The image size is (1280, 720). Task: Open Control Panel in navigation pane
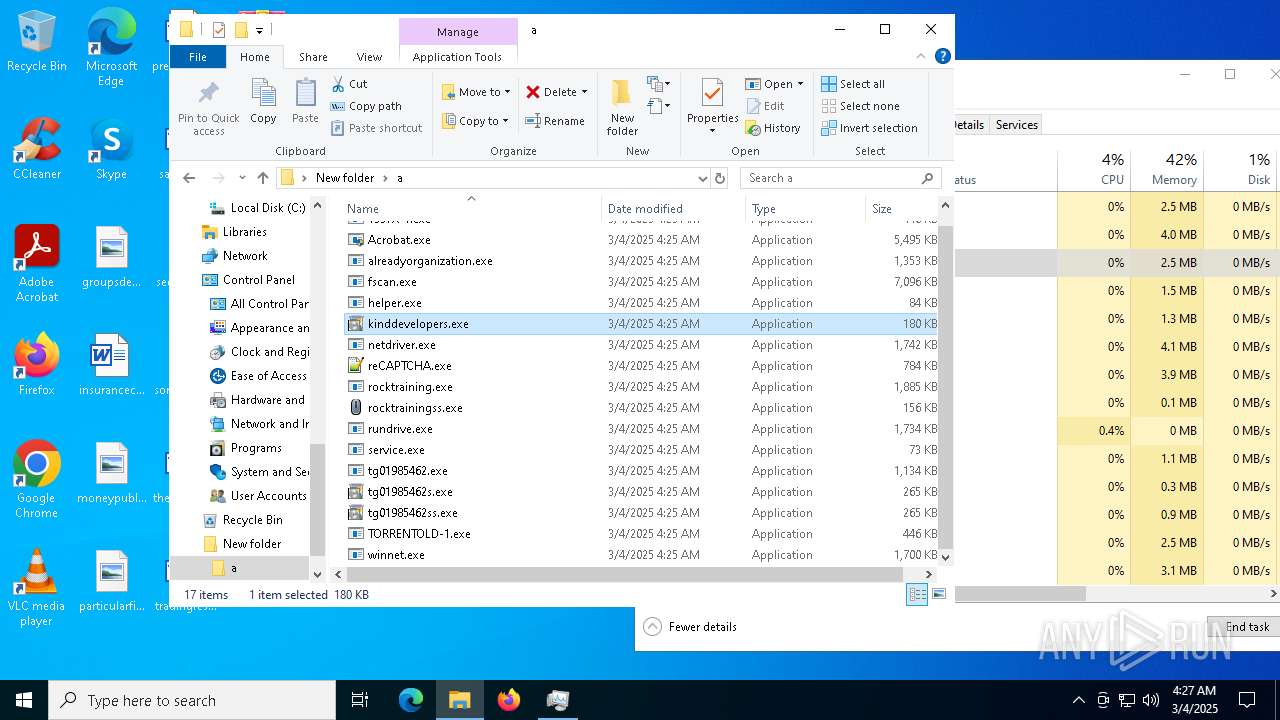click(x=258, y=280)
